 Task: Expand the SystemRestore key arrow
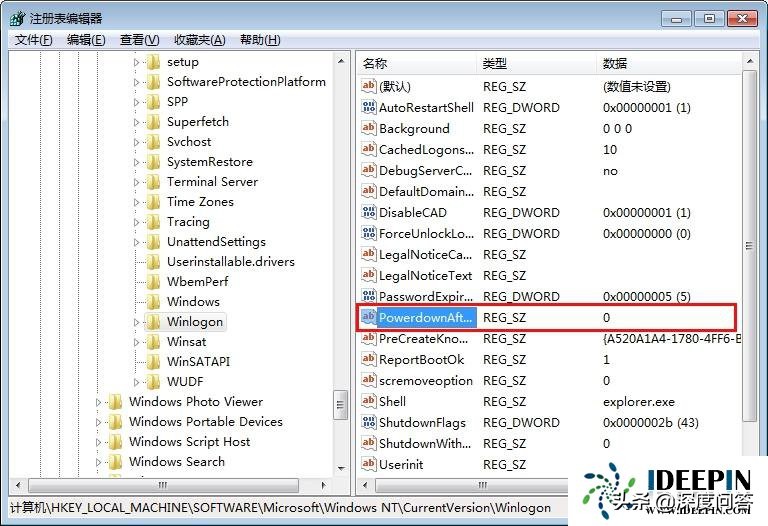click(x=137, y=162)
